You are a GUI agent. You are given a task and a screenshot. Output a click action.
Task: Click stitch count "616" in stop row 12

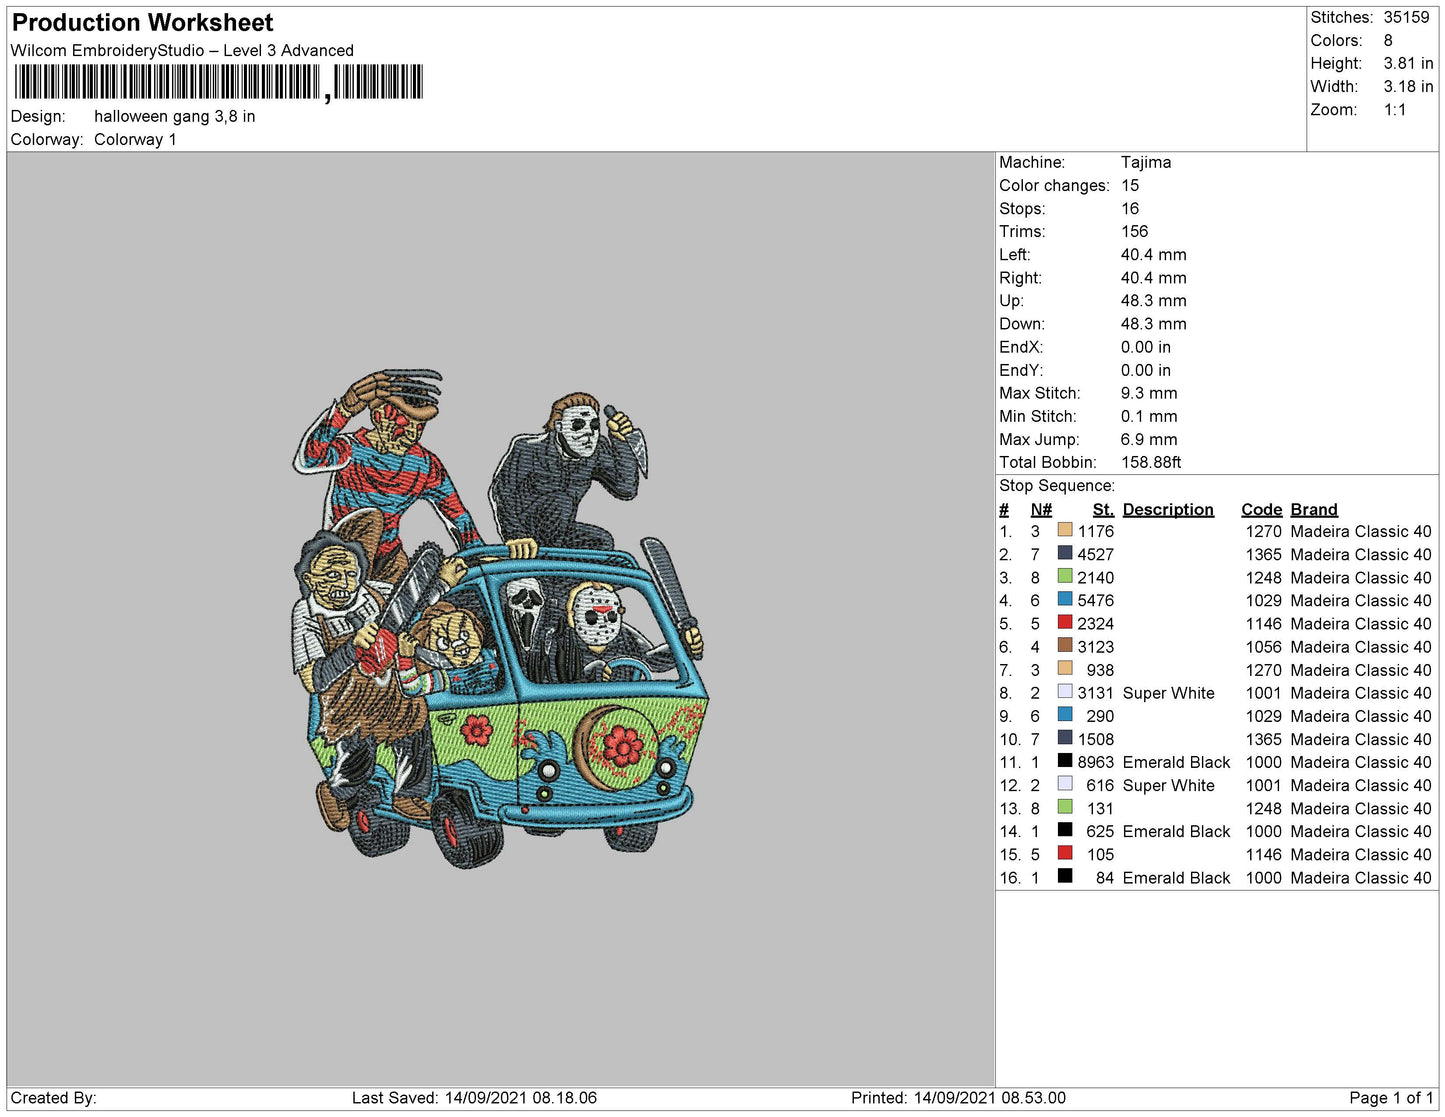point(1100,785)
